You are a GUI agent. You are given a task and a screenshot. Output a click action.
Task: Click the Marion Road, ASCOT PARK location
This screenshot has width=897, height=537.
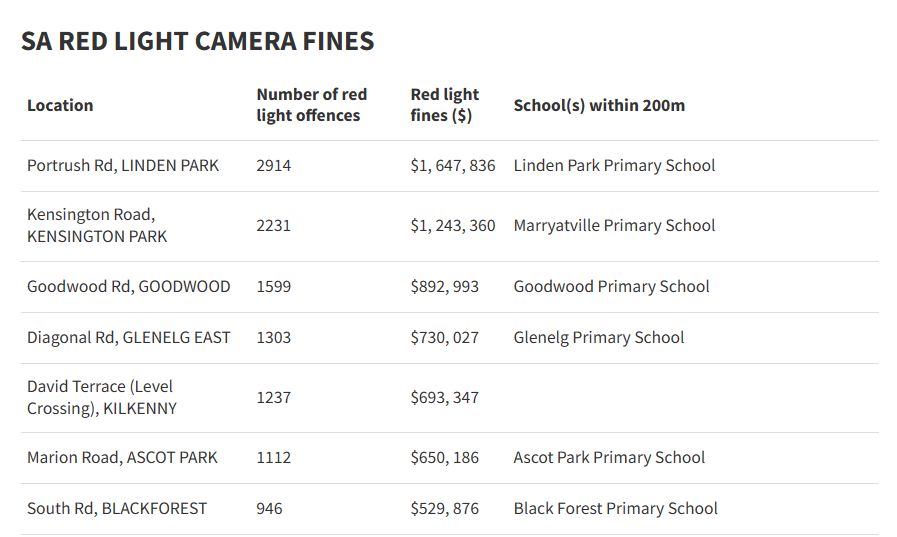pyautogui.click(x=122, y=457)
